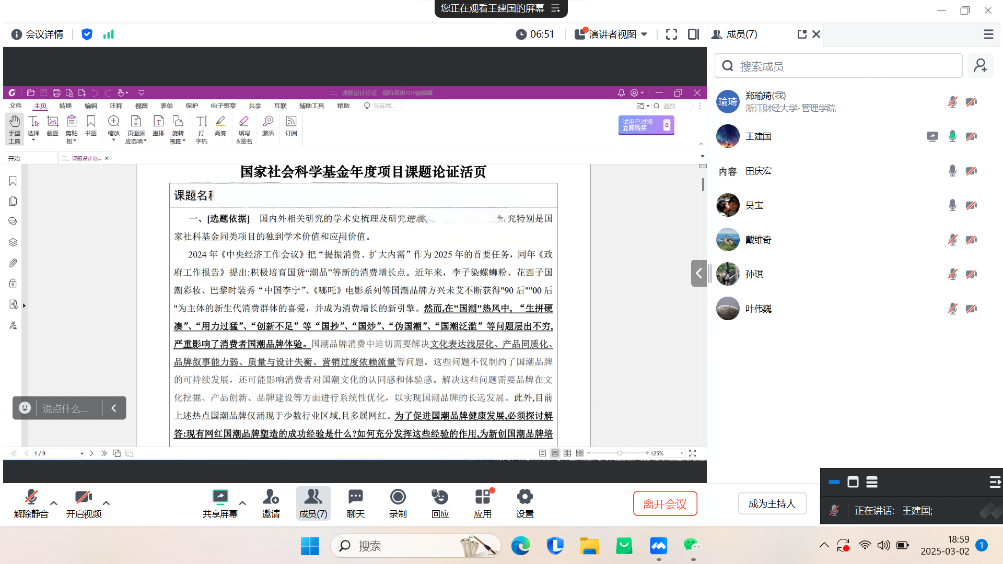
Task: Click the 成为主持人 become host button
Action: (x=772, y=504)
